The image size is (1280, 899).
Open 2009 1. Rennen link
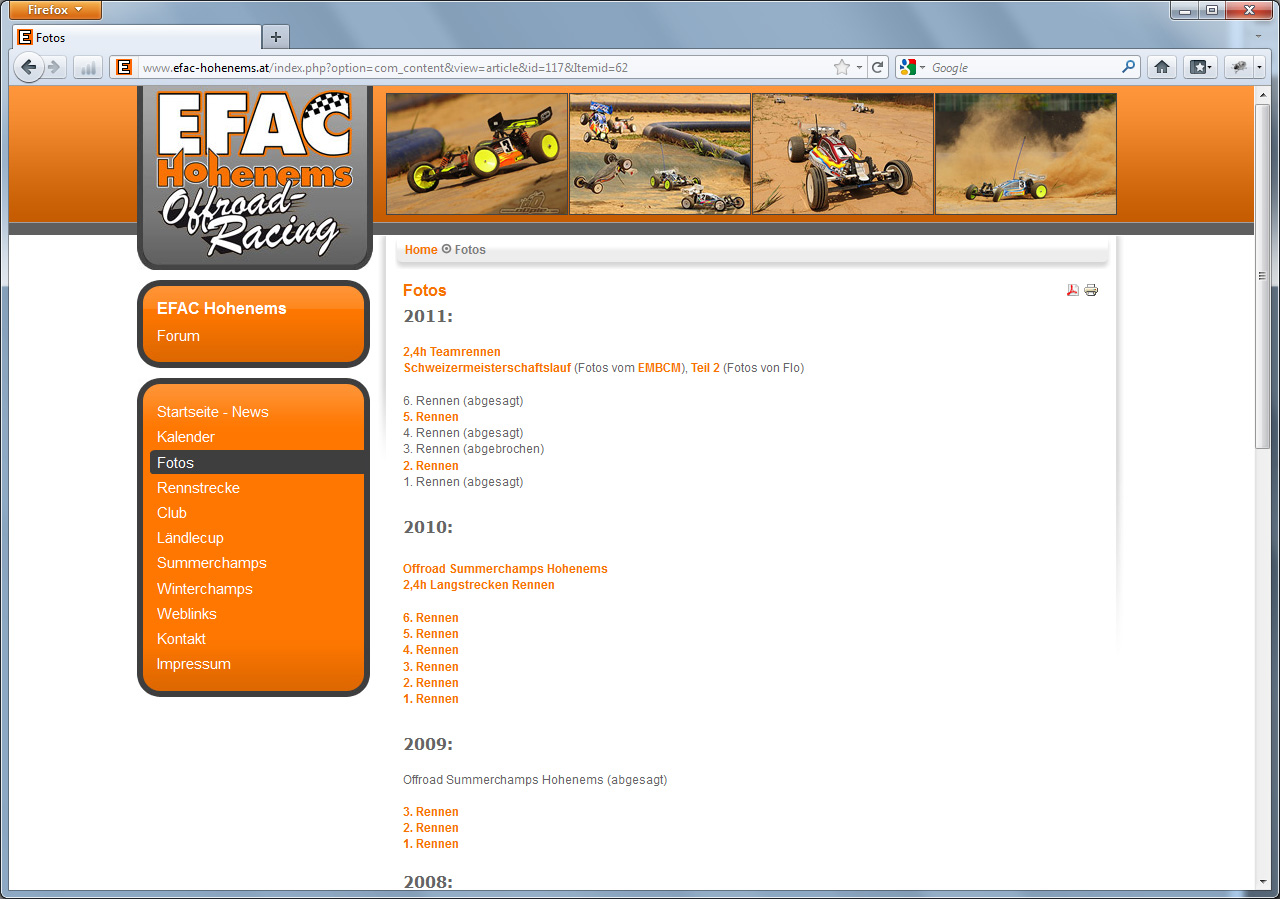pyautogui.click(x=431, y=844)
